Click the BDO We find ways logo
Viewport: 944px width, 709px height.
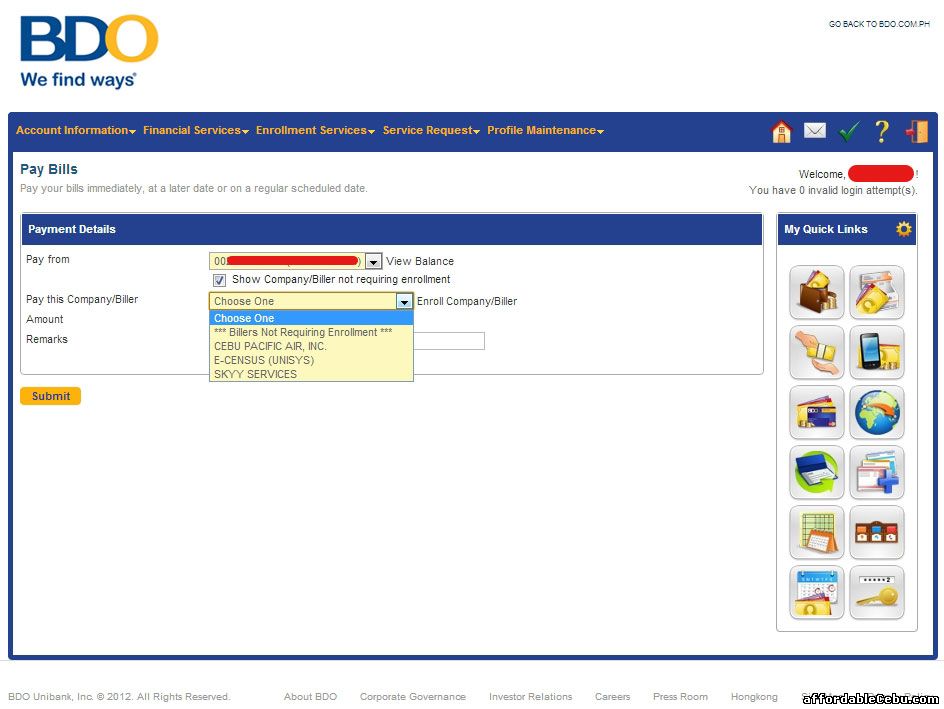pyautogui.click(x=88, y=52)
